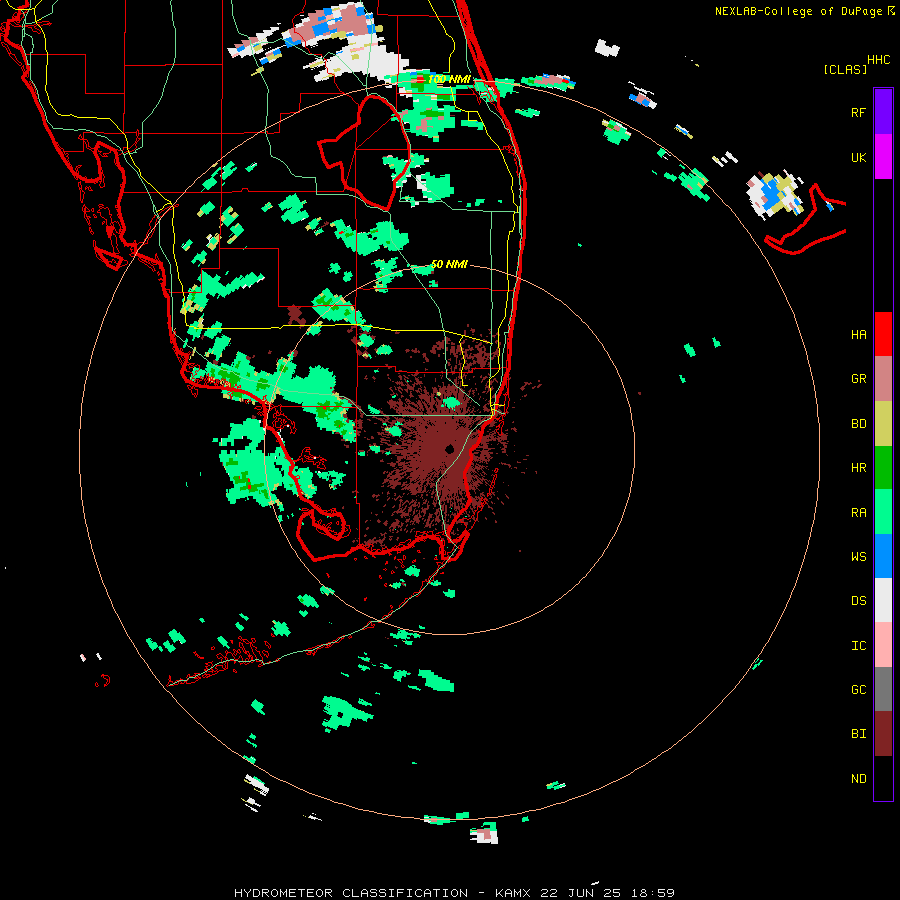
Task: Click the UK legend label
Action: 858,158
